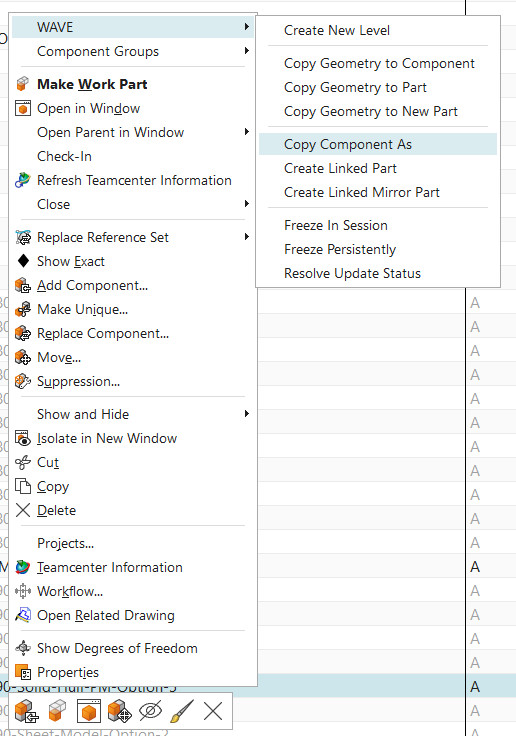The width and height of the screenshot is (516, 736).
Task: Click the Open in Window icon
Action: (23, 108)
